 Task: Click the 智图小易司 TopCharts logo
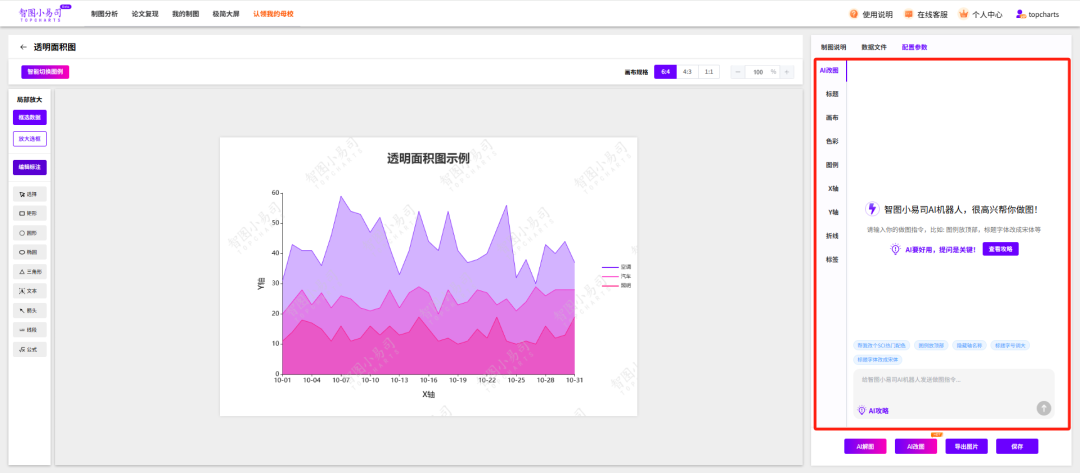click(45, 13)
